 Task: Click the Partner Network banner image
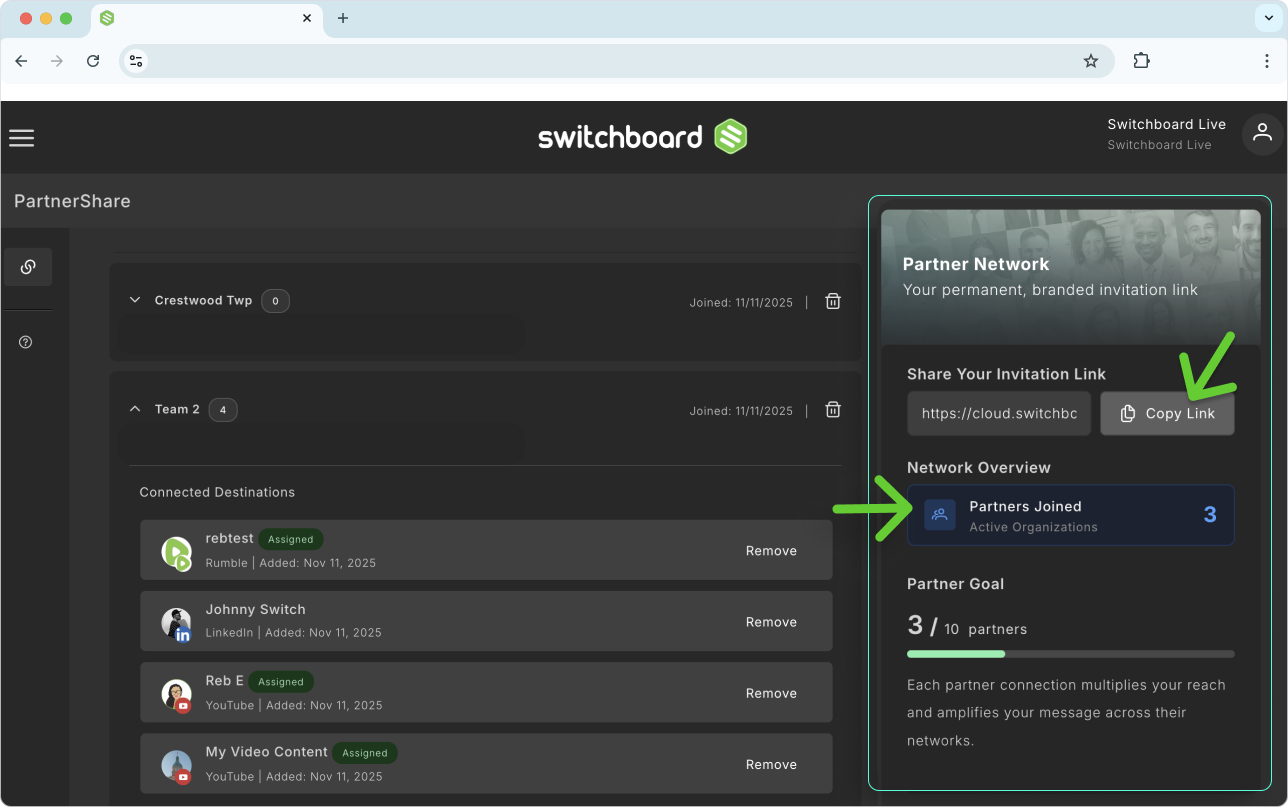pos(1070,277)
